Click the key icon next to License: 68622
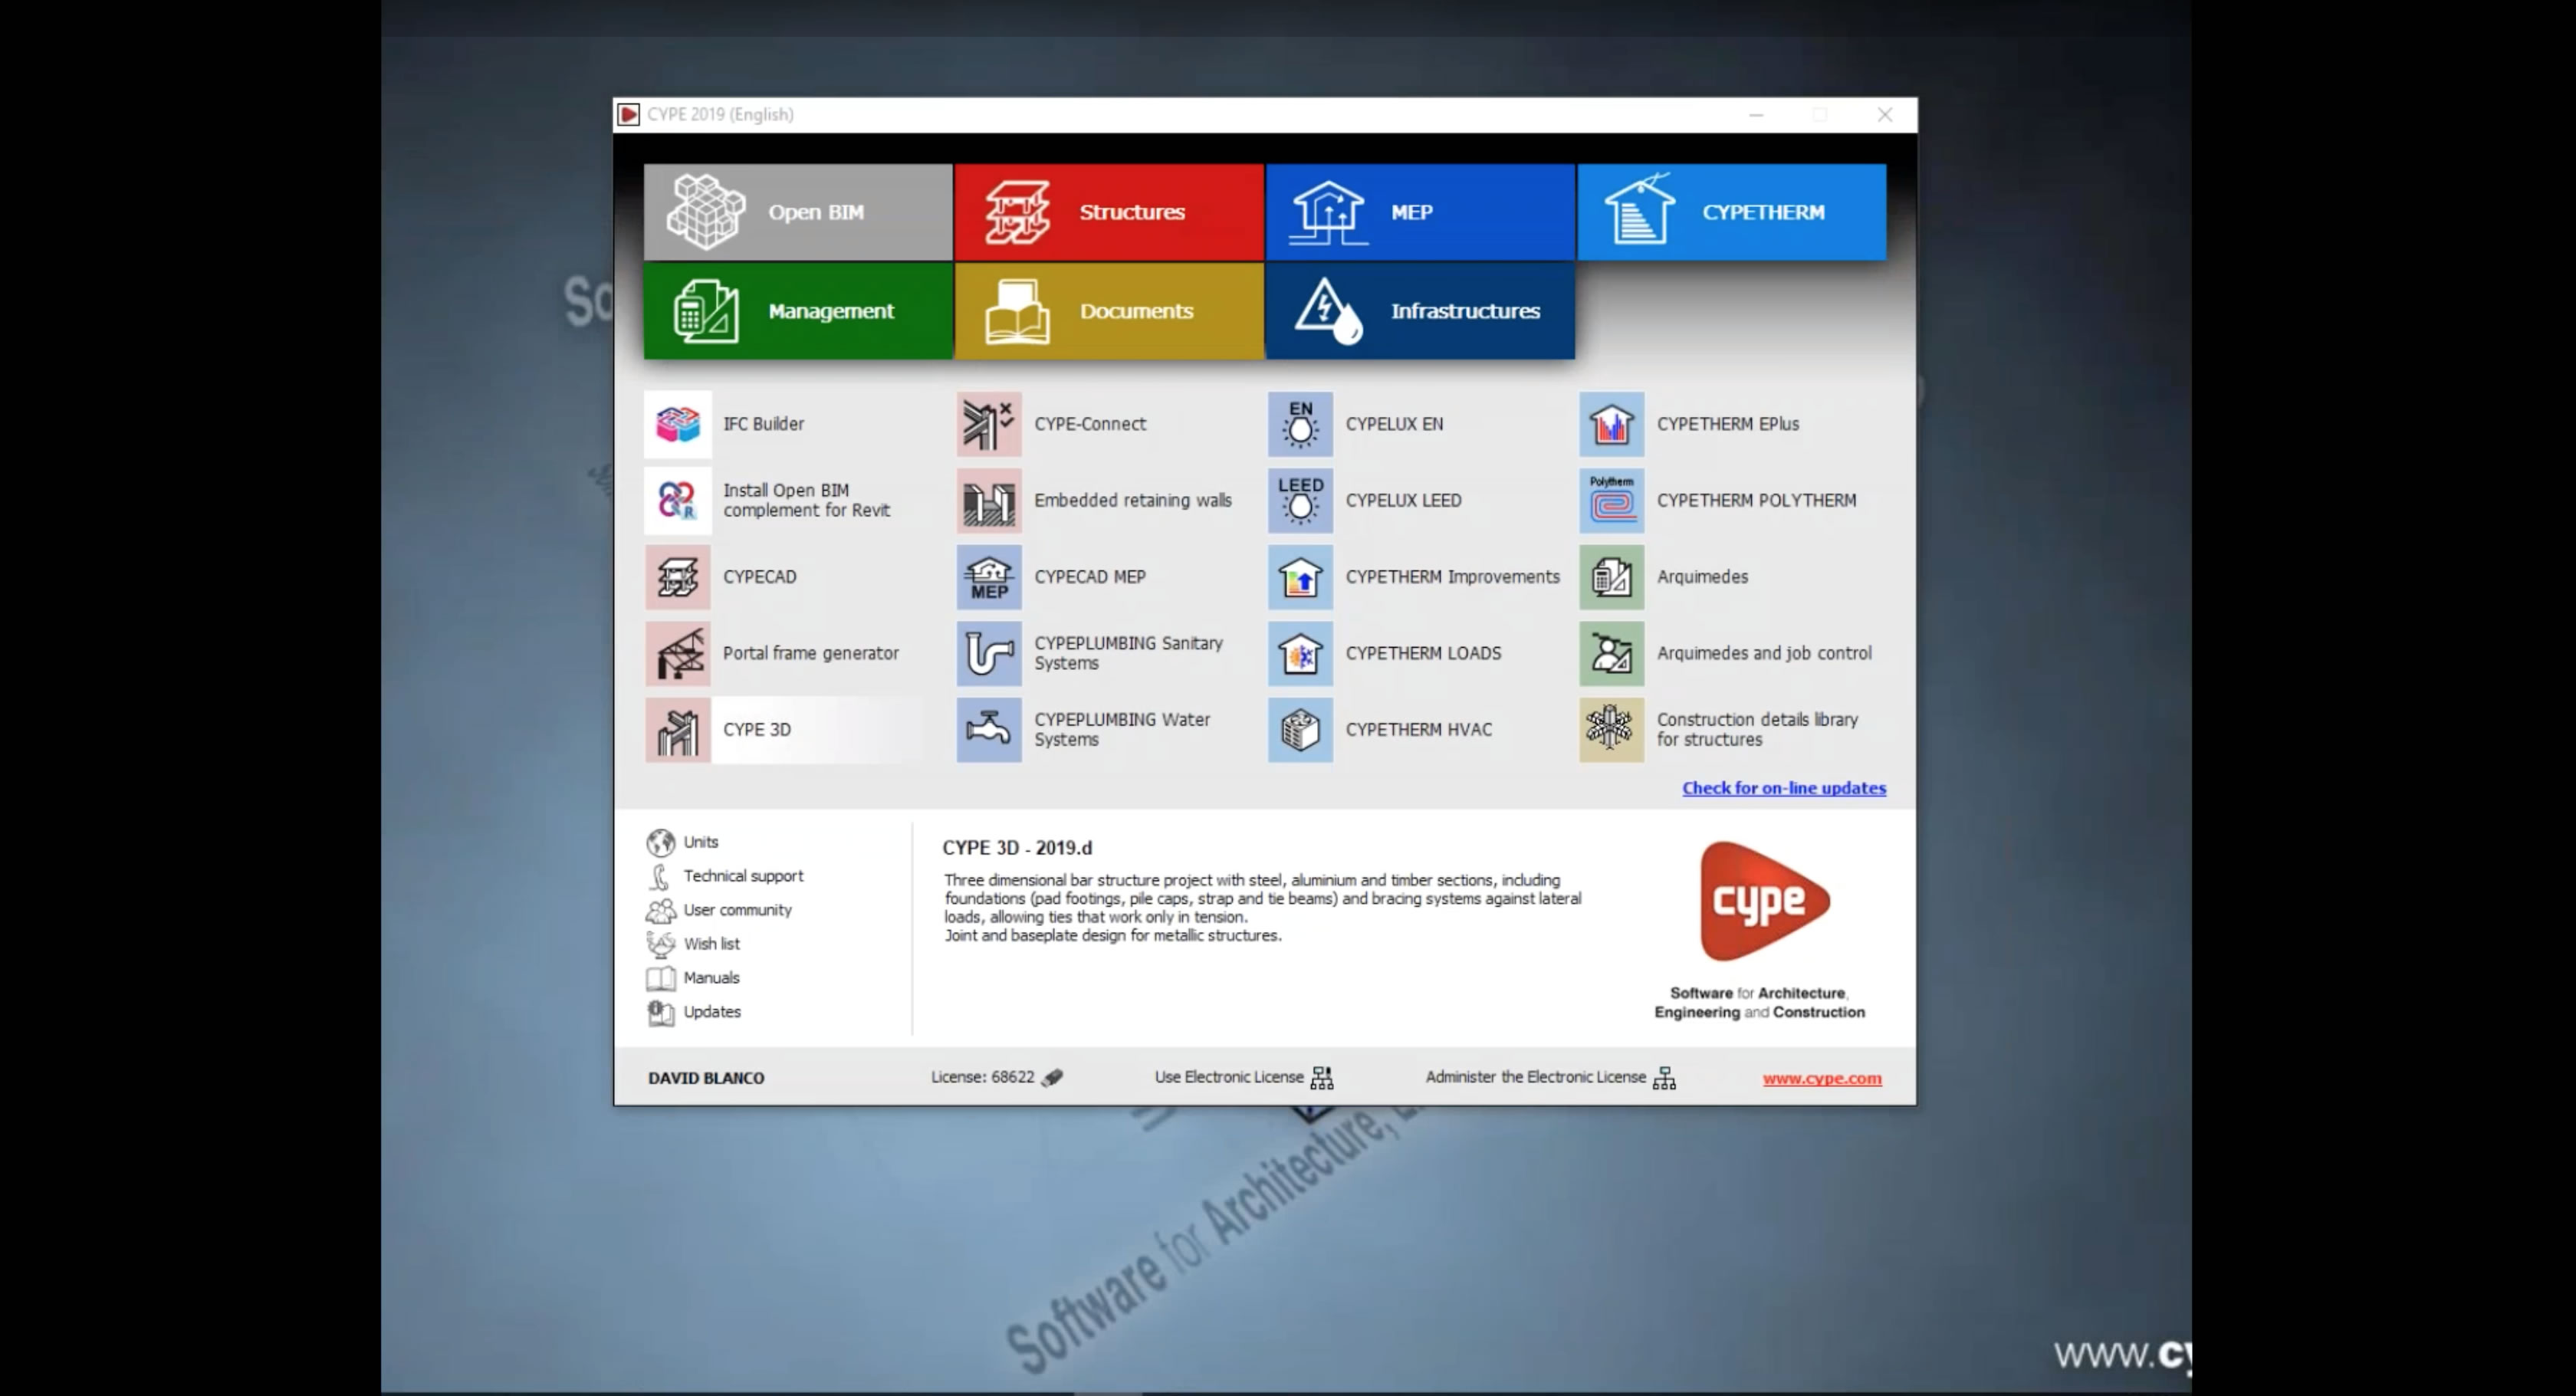 coord(1052,1078)
